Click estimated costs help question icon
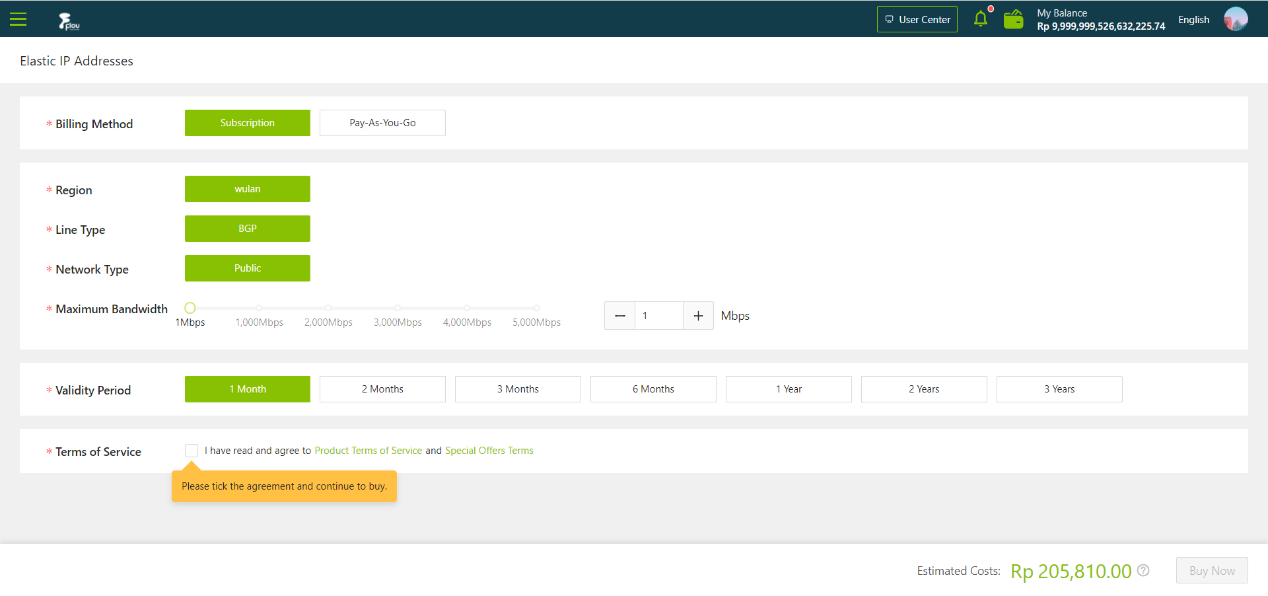This screenshot has height=596, width=1268. (1143, 570)
